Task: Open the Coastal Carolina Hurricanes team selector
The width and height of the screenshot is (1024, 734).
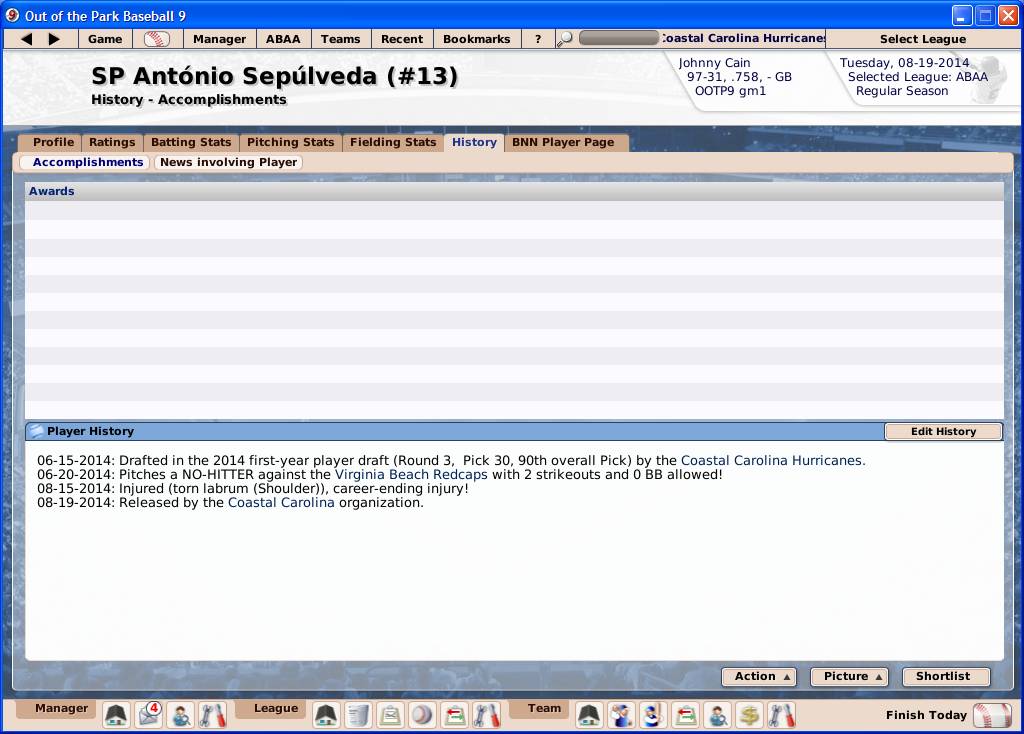Action: pos(743,39)
